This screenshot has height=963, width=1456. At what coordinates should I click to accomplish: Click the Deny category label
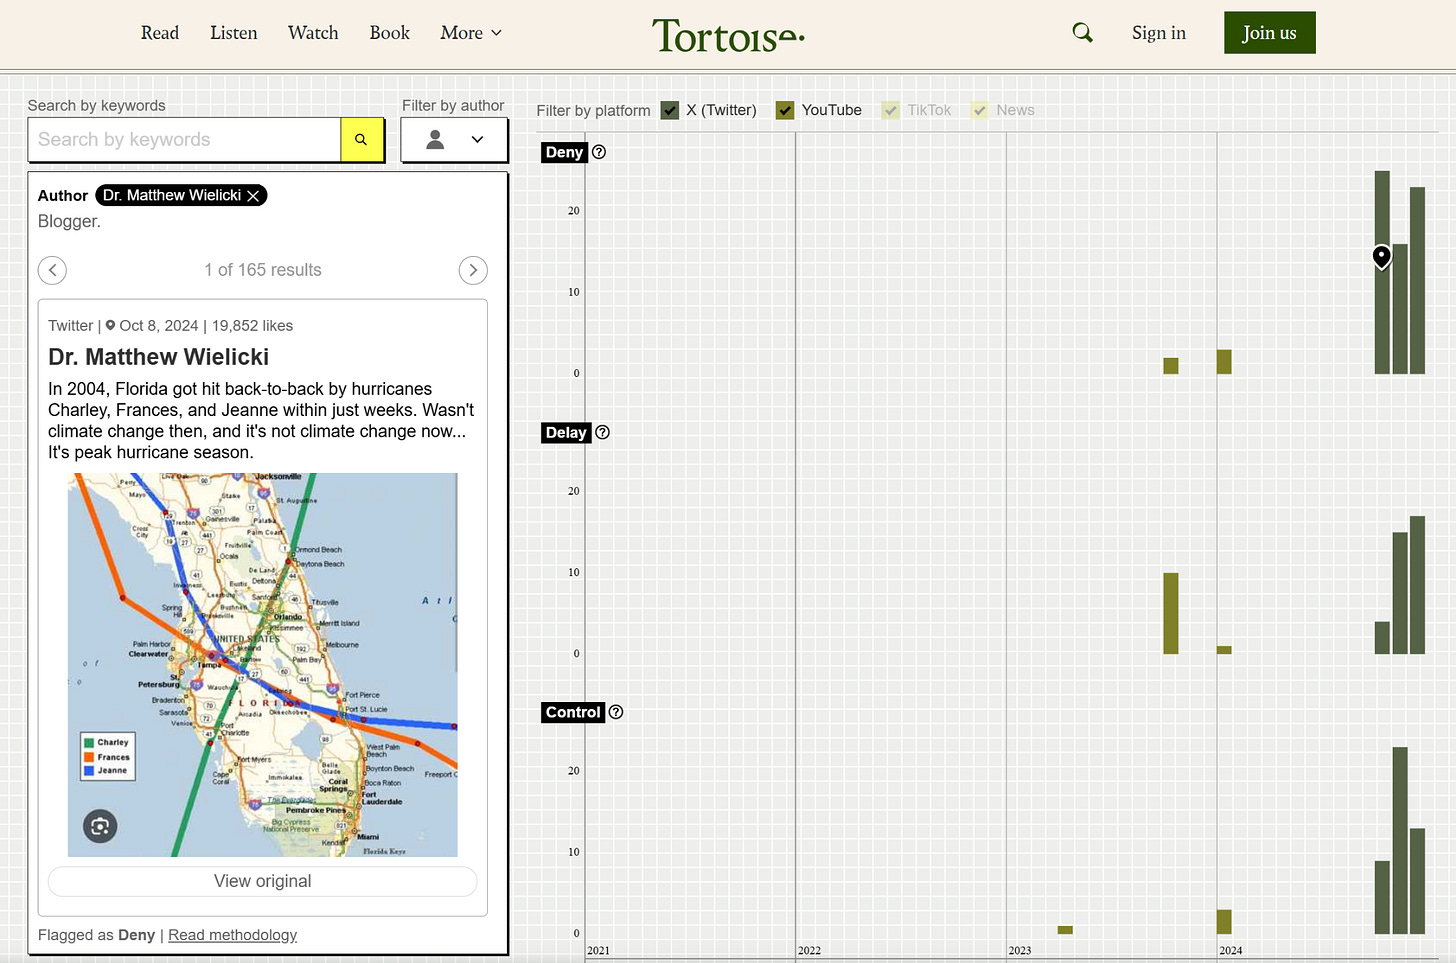[564, 152]
